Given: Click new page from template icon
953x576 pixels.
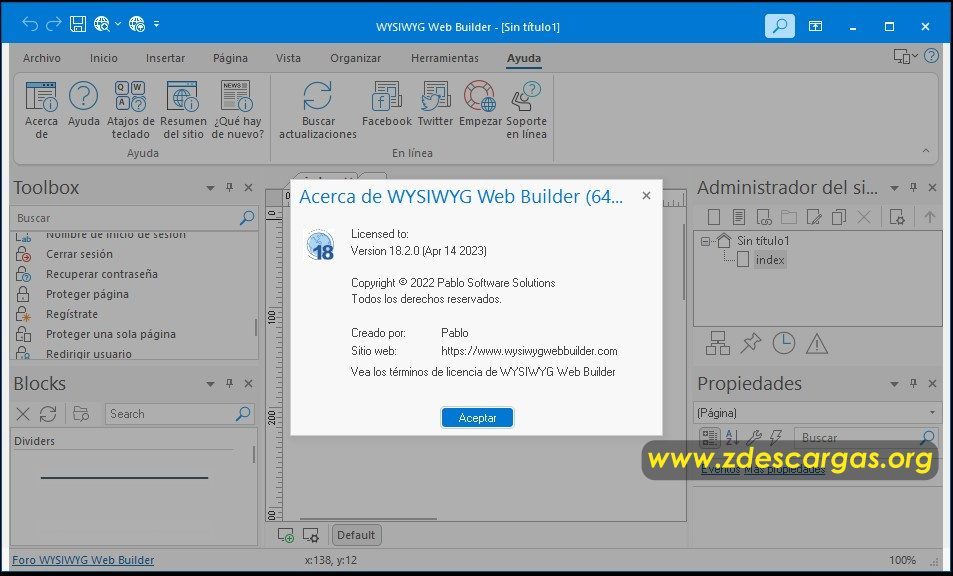Looking at the screenshot, I should coord(738,217).
